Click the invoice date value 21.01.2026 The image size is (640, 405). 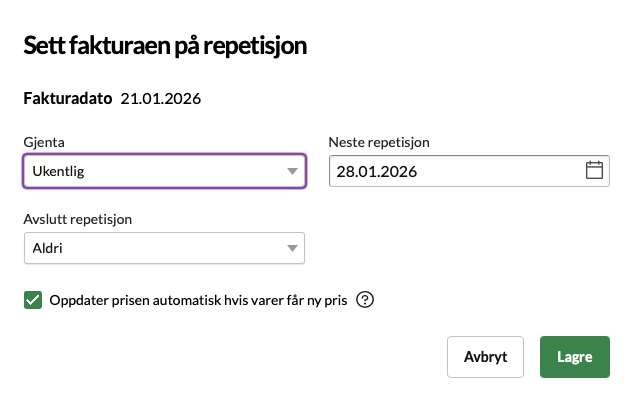click(161, 98)
